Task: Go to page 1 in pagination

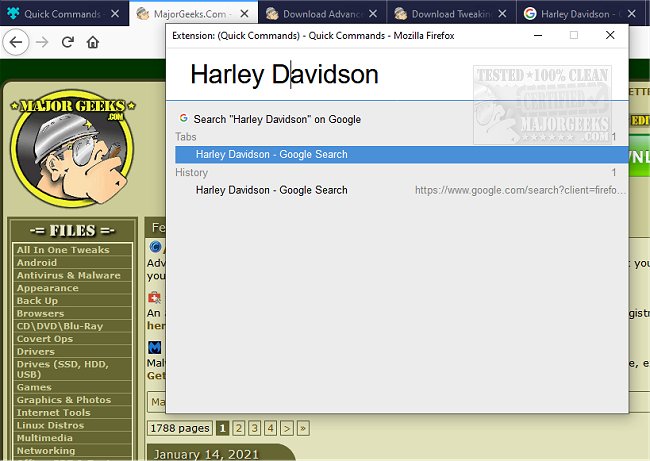Action: tap(223, 428)
